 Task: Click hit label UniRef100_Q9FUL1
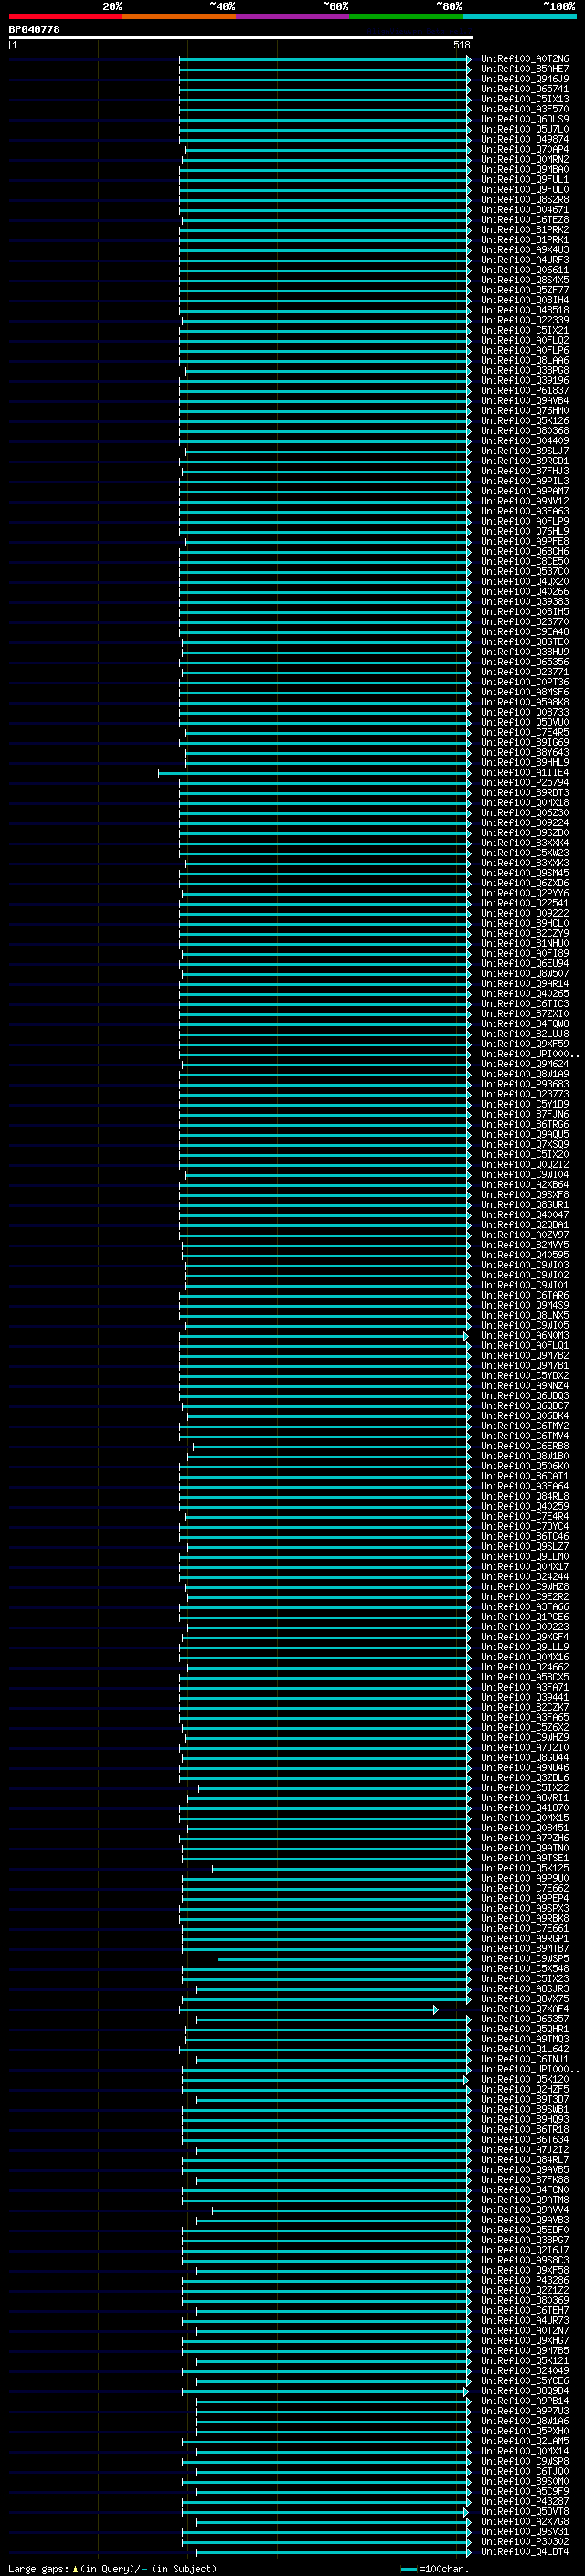[x=525, y=179]
